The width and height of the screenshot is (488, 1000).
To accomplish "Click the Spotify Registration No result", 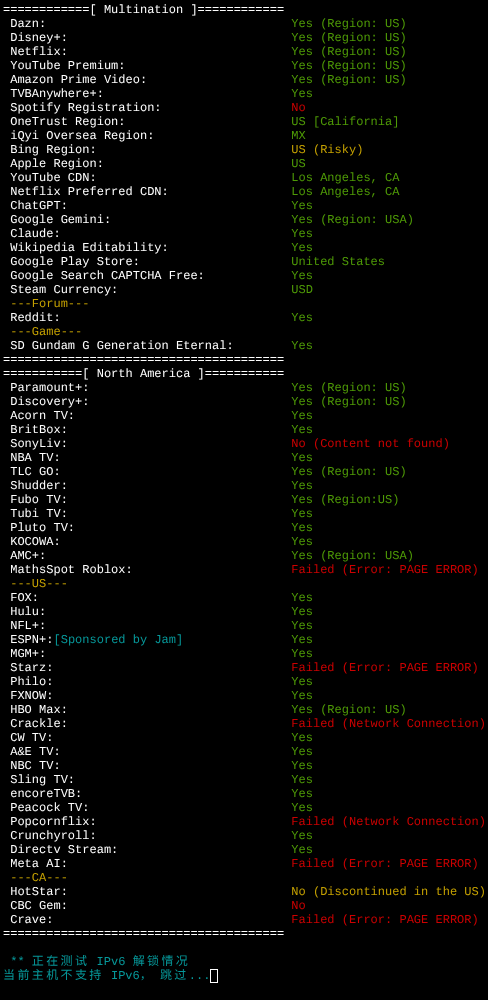I will 299,108.
